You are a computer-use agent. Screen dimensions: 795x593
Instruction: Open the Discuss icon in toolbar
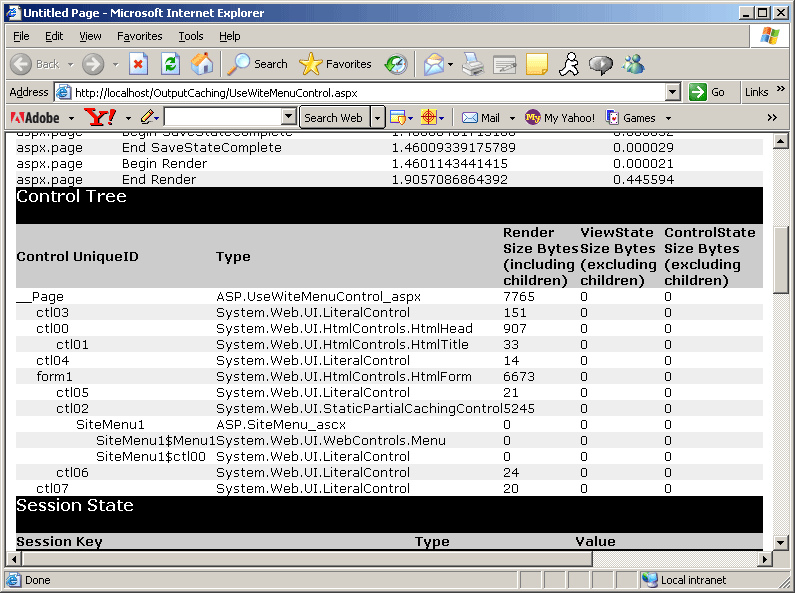(600, 64)
